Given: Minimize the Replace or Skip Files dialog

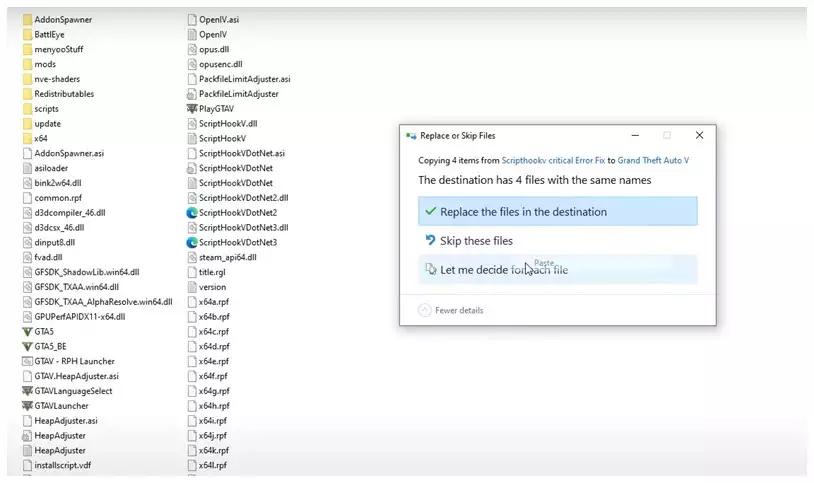Looking at the screenshot, I should (x=635, y=135).
